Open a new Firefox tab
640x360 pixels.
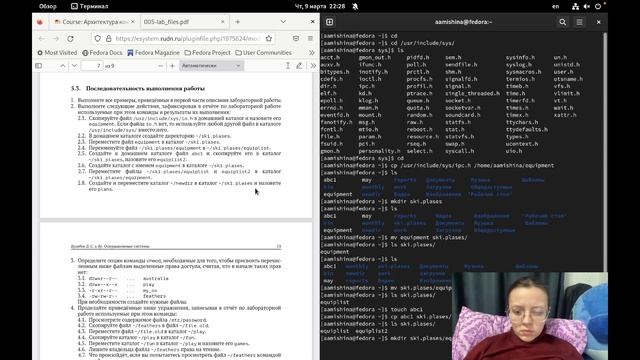pos(238,22)
